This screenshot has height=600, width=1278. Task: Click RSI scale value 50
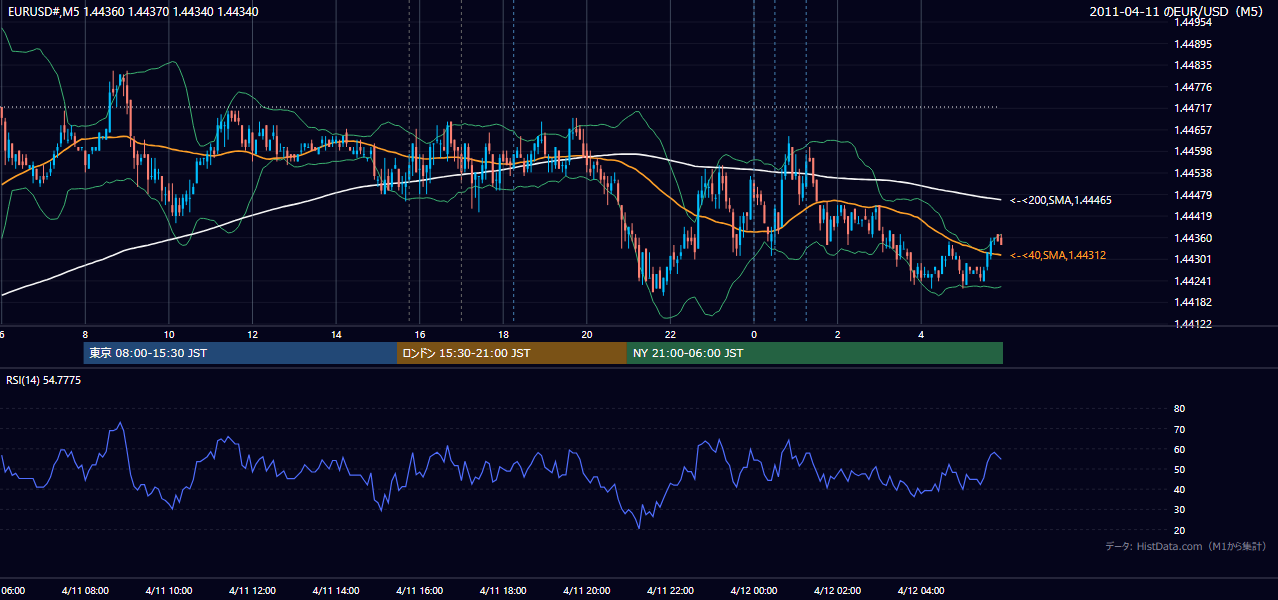(1179, 469)
